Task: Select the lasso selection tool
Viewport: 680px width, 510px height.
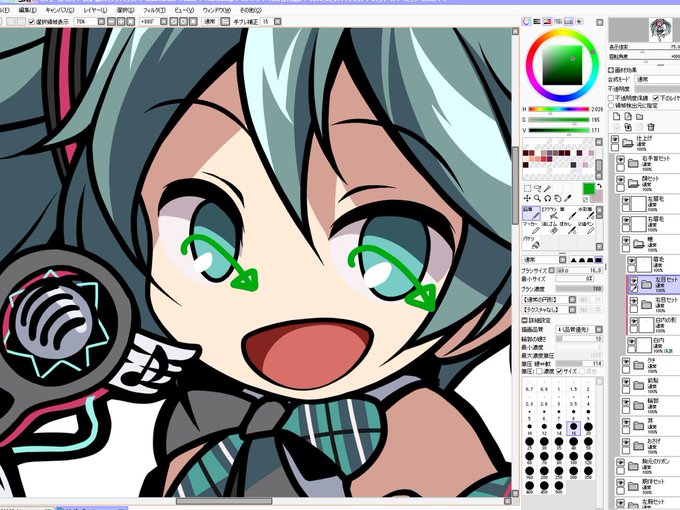Action: pos(538,188)
